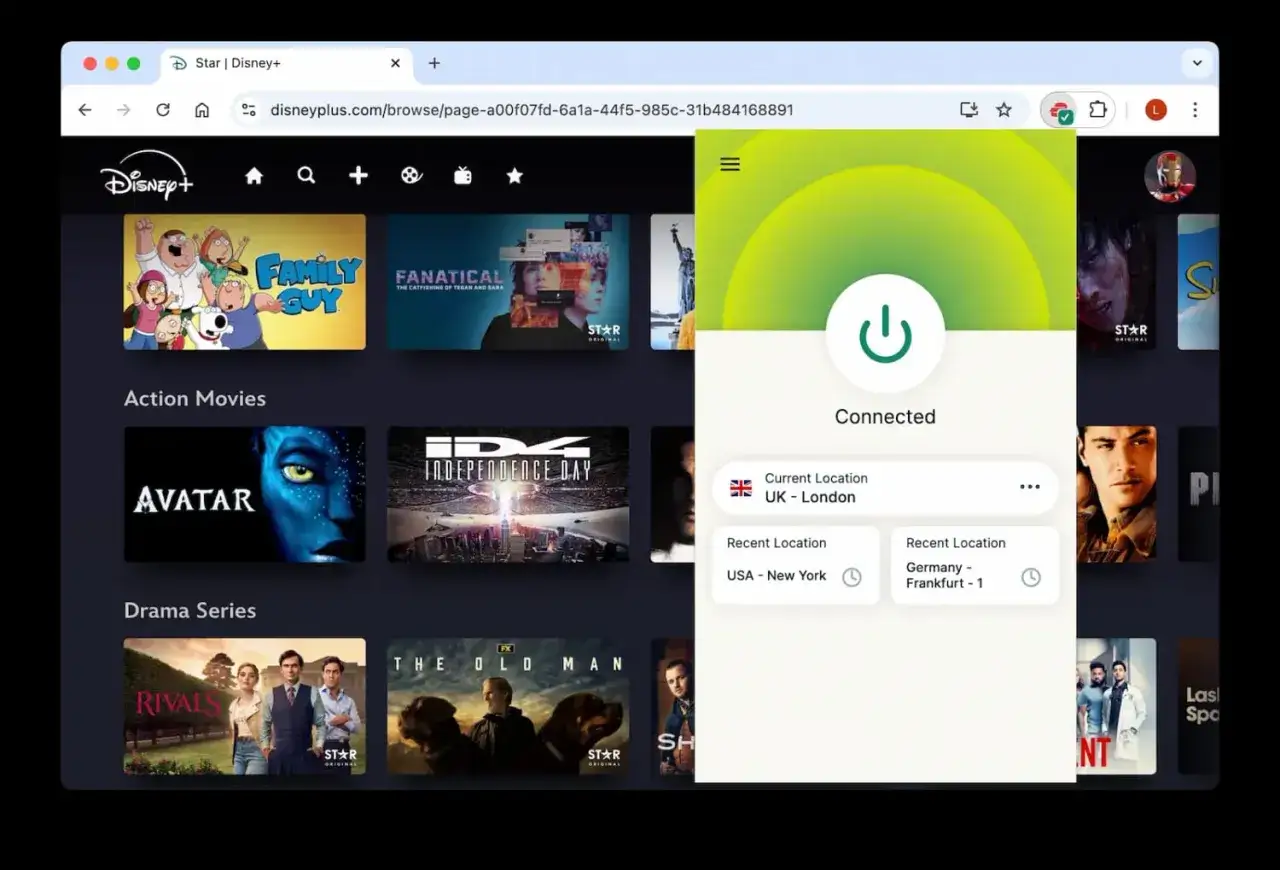Click the Drama Series heading
1280x870 pixels.
190,610
